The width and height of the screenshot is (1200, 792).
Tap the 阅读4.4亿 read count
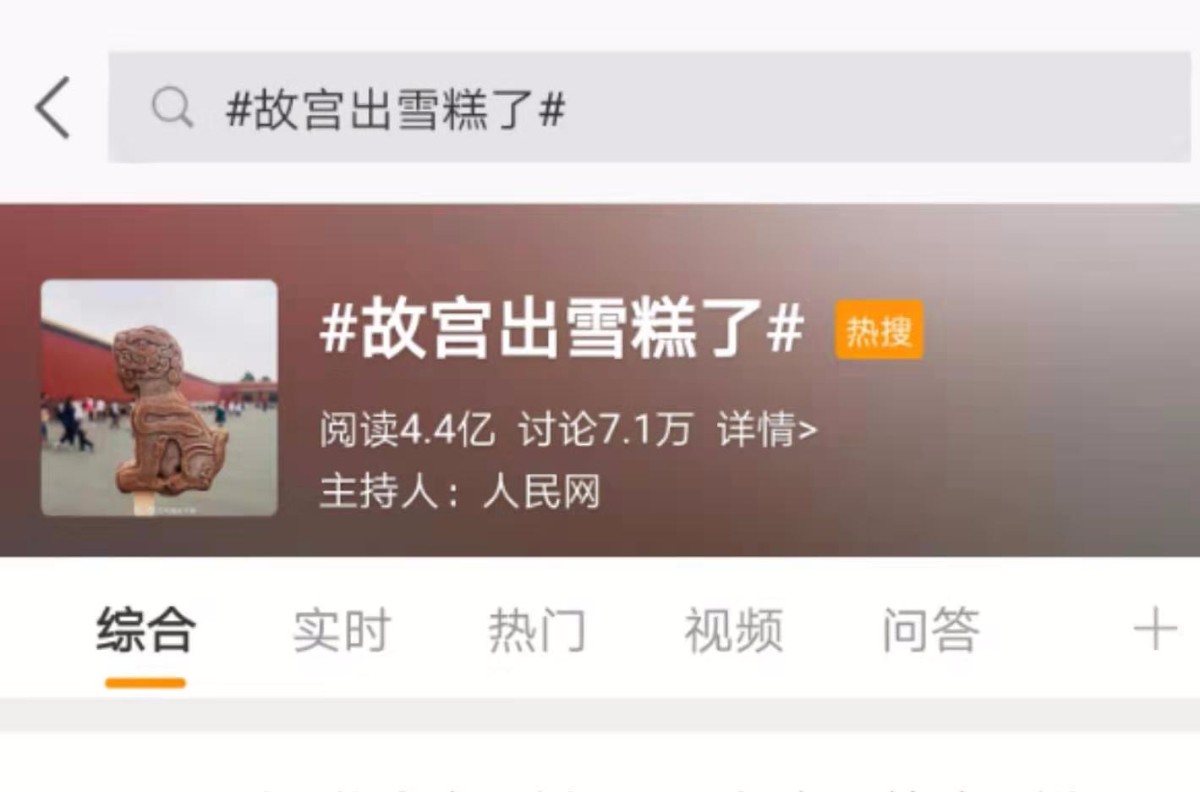407,431
